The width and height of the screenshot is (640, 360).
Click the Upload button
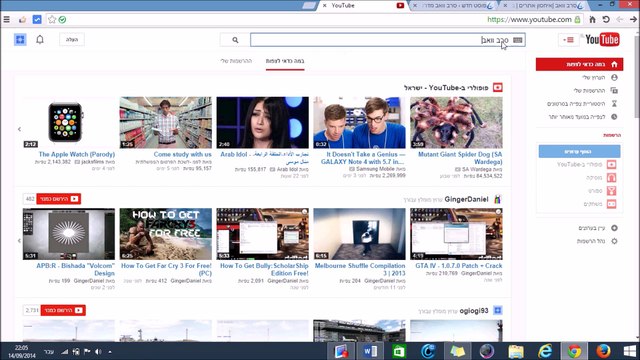(x=72, y=40)
